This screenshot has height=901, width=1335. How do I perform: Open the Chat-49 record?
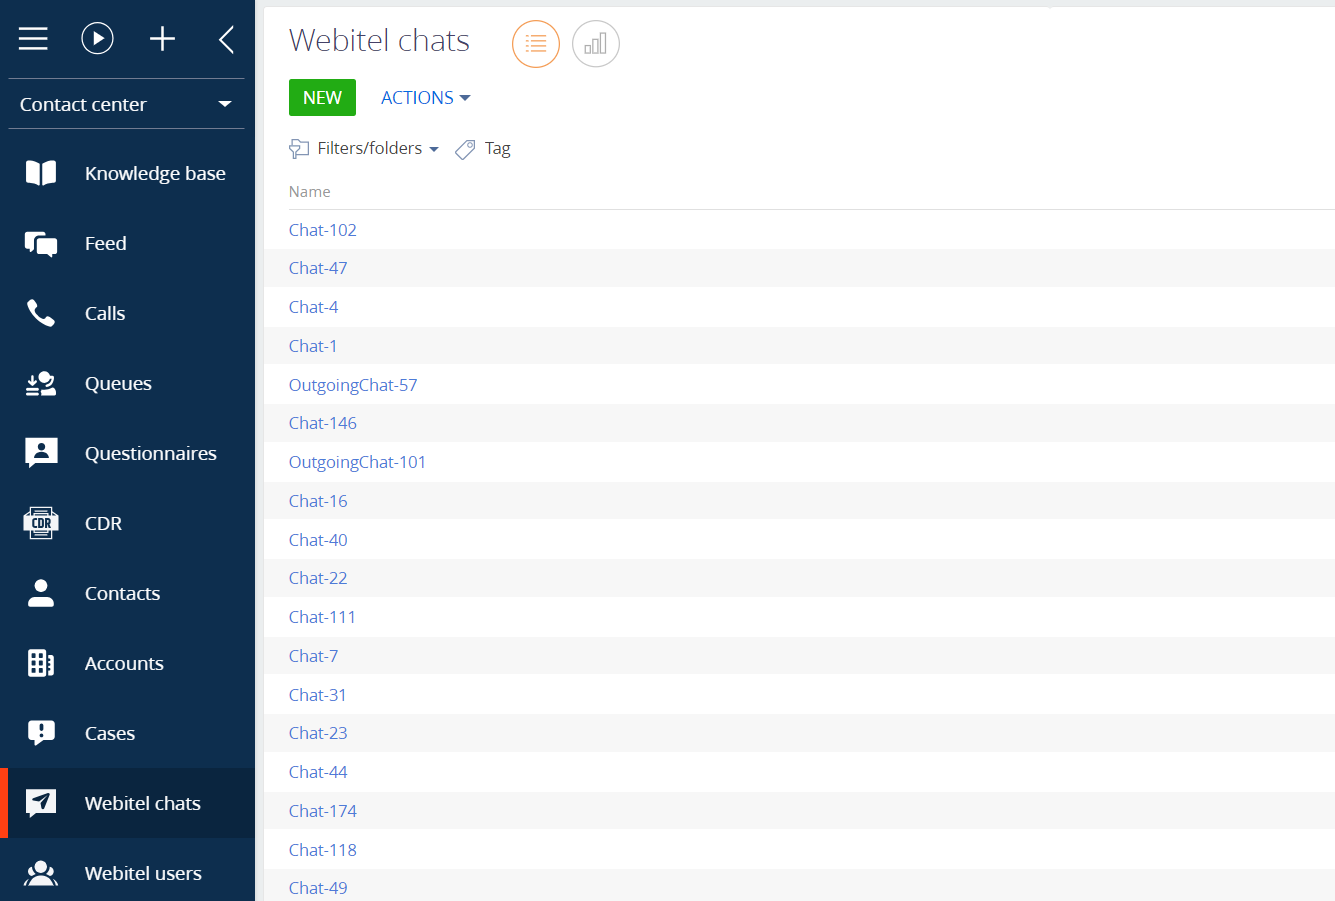point(318,888)
